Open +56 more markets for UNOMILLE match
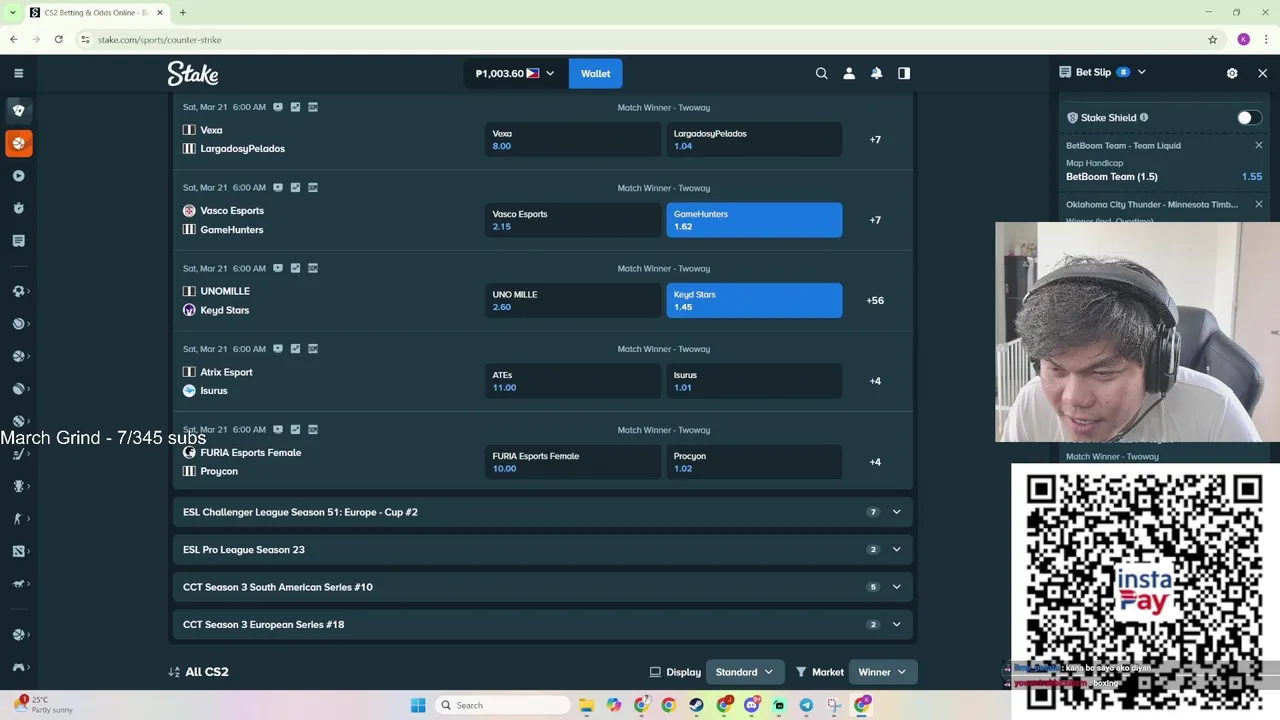Image resolution: width=1280 pixels, height=720 pixels. click(x=875, y=300)
